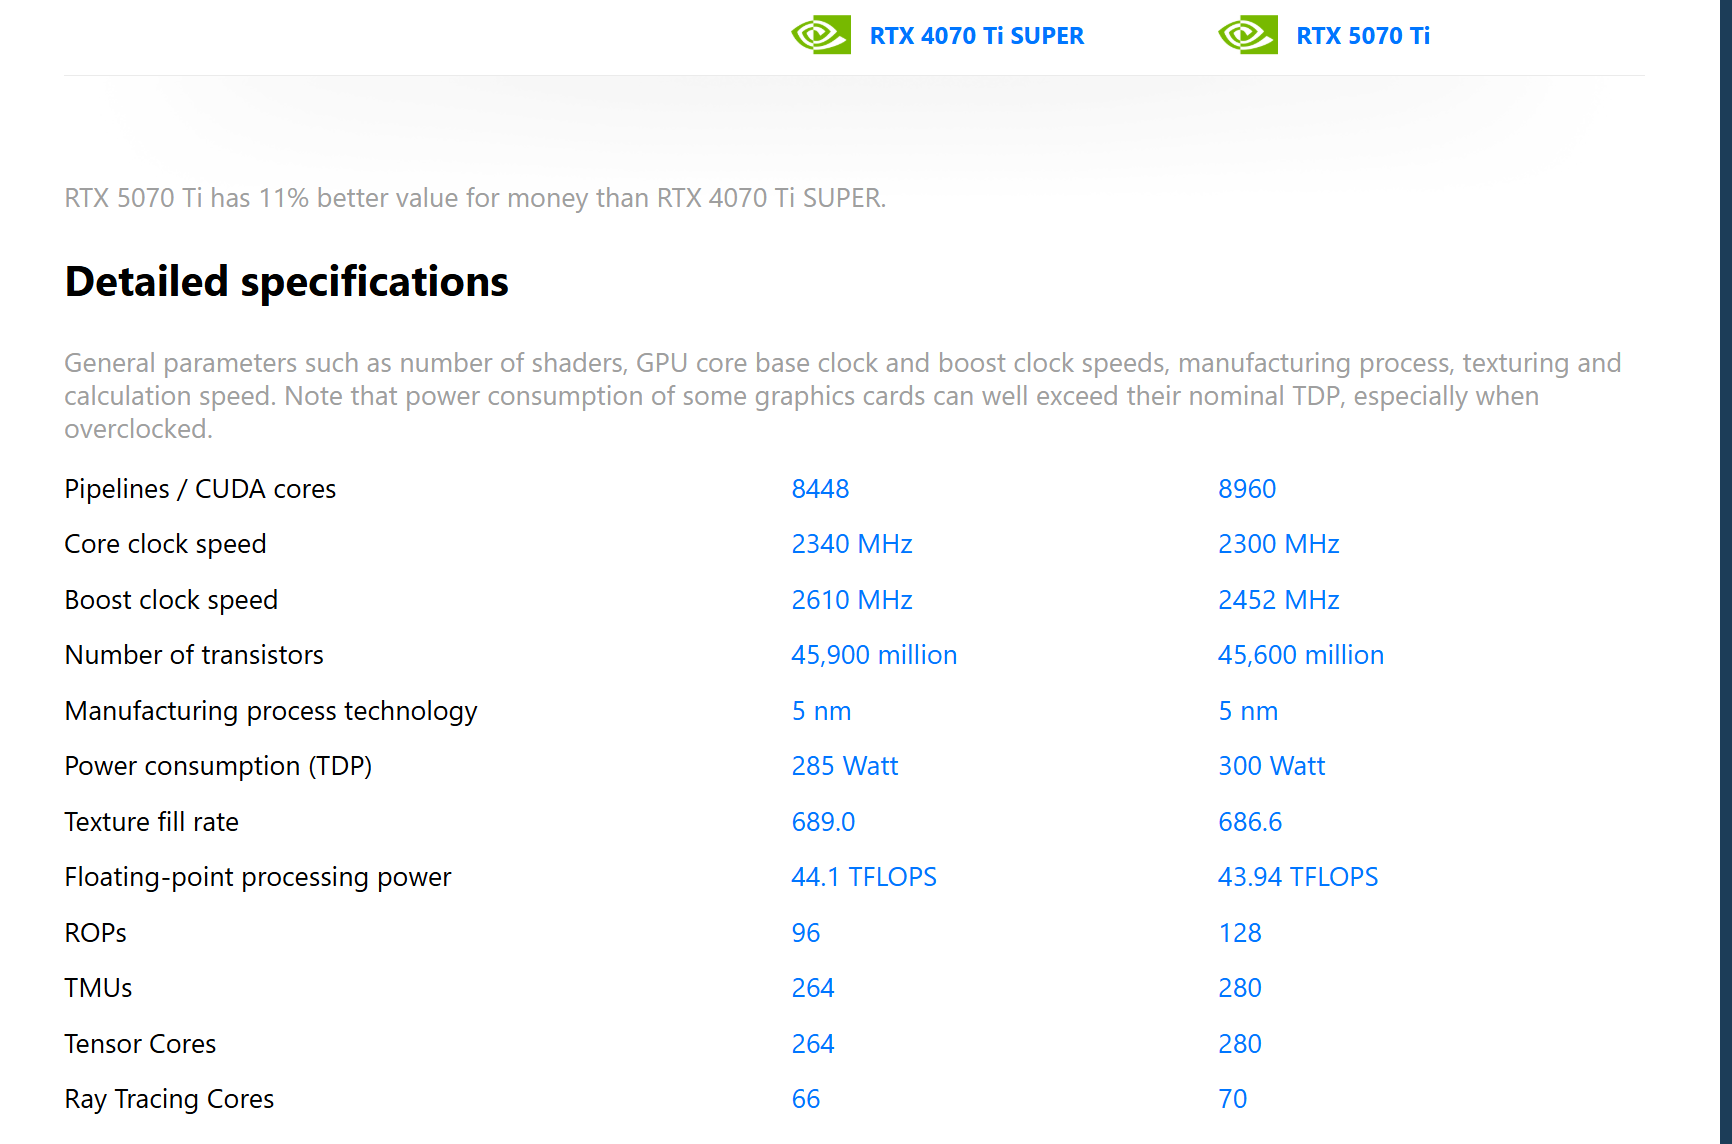
Task: Click the 8448 CUDA cores value
Action: (820, 489)
